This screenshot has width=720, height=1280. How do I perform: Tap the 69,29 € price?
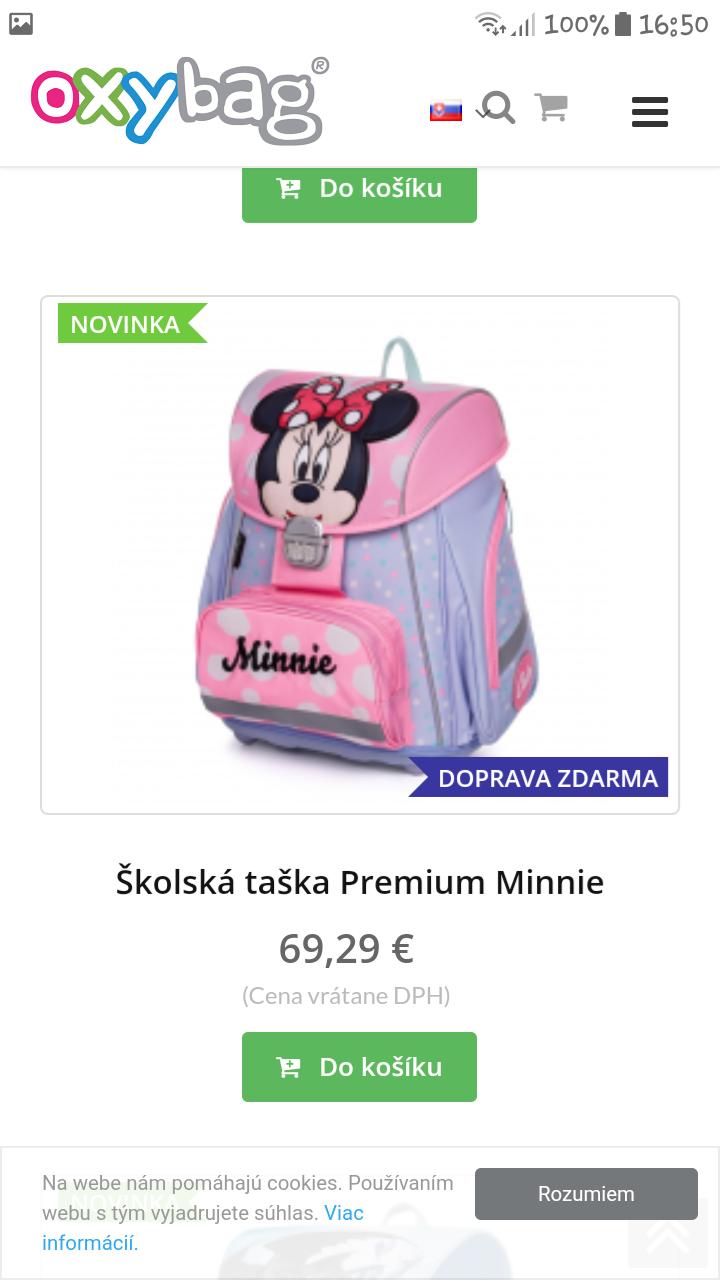pyautogui.click(x=346, y=948)
